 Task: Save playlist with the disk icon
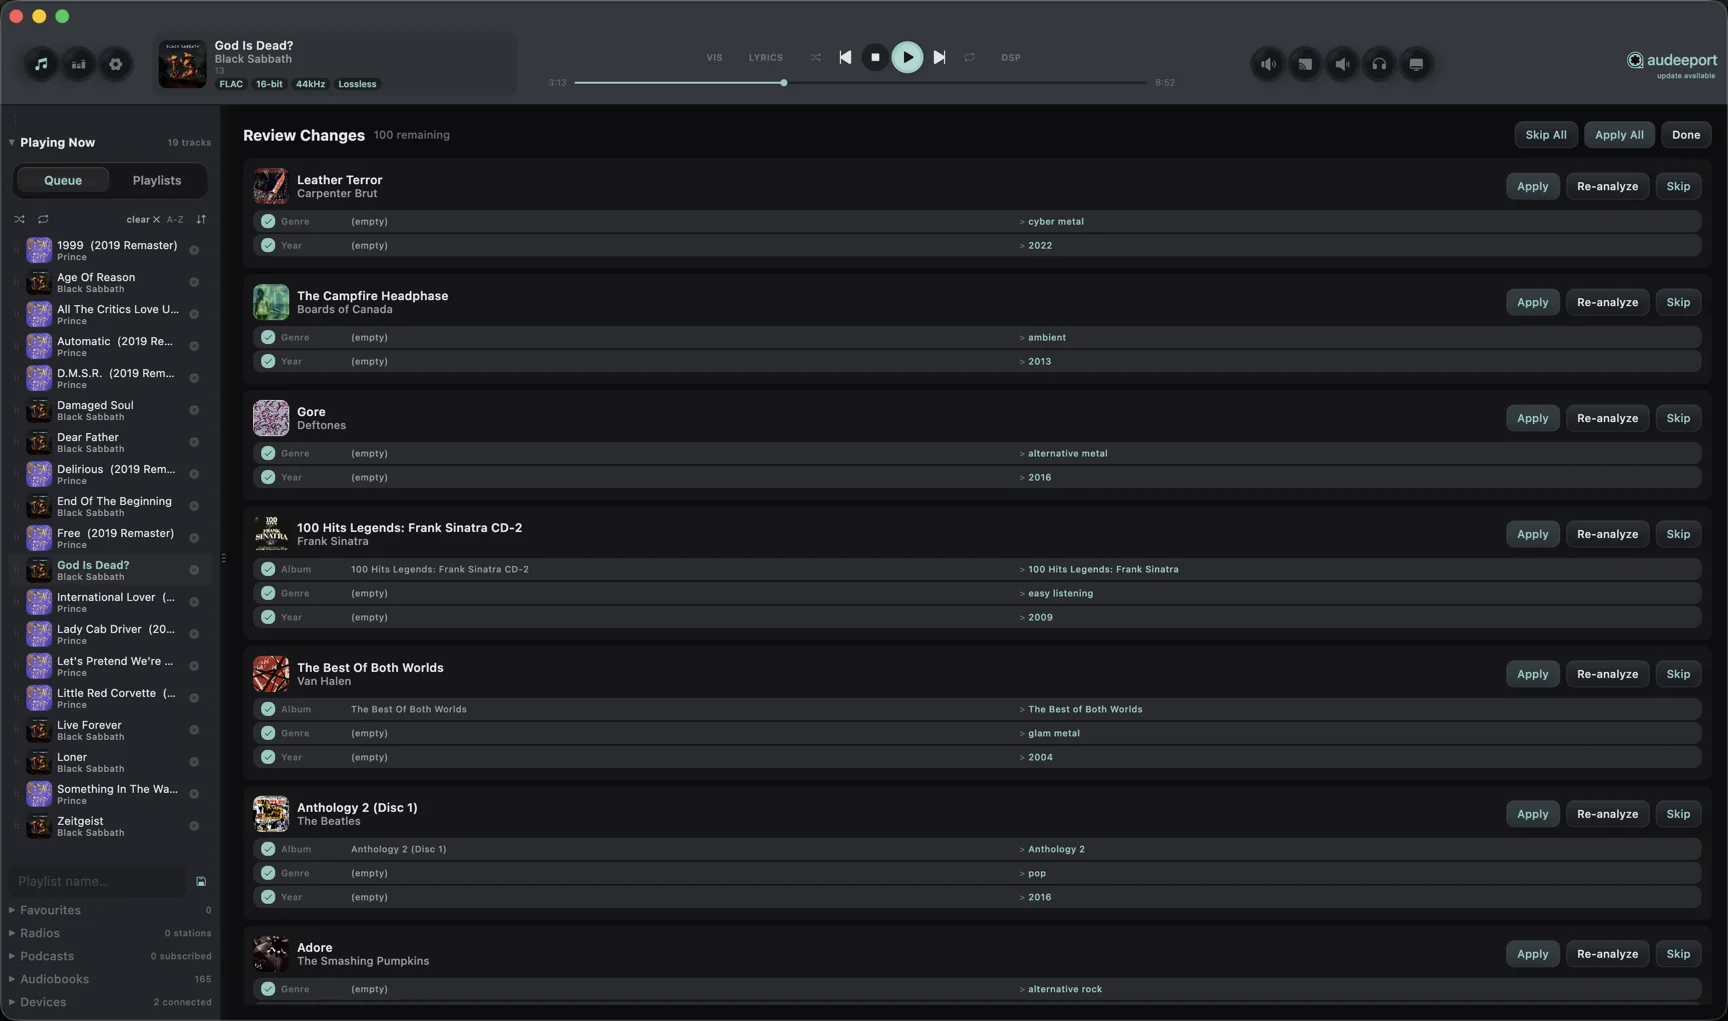pyautogui.click(x=201, y=882)
